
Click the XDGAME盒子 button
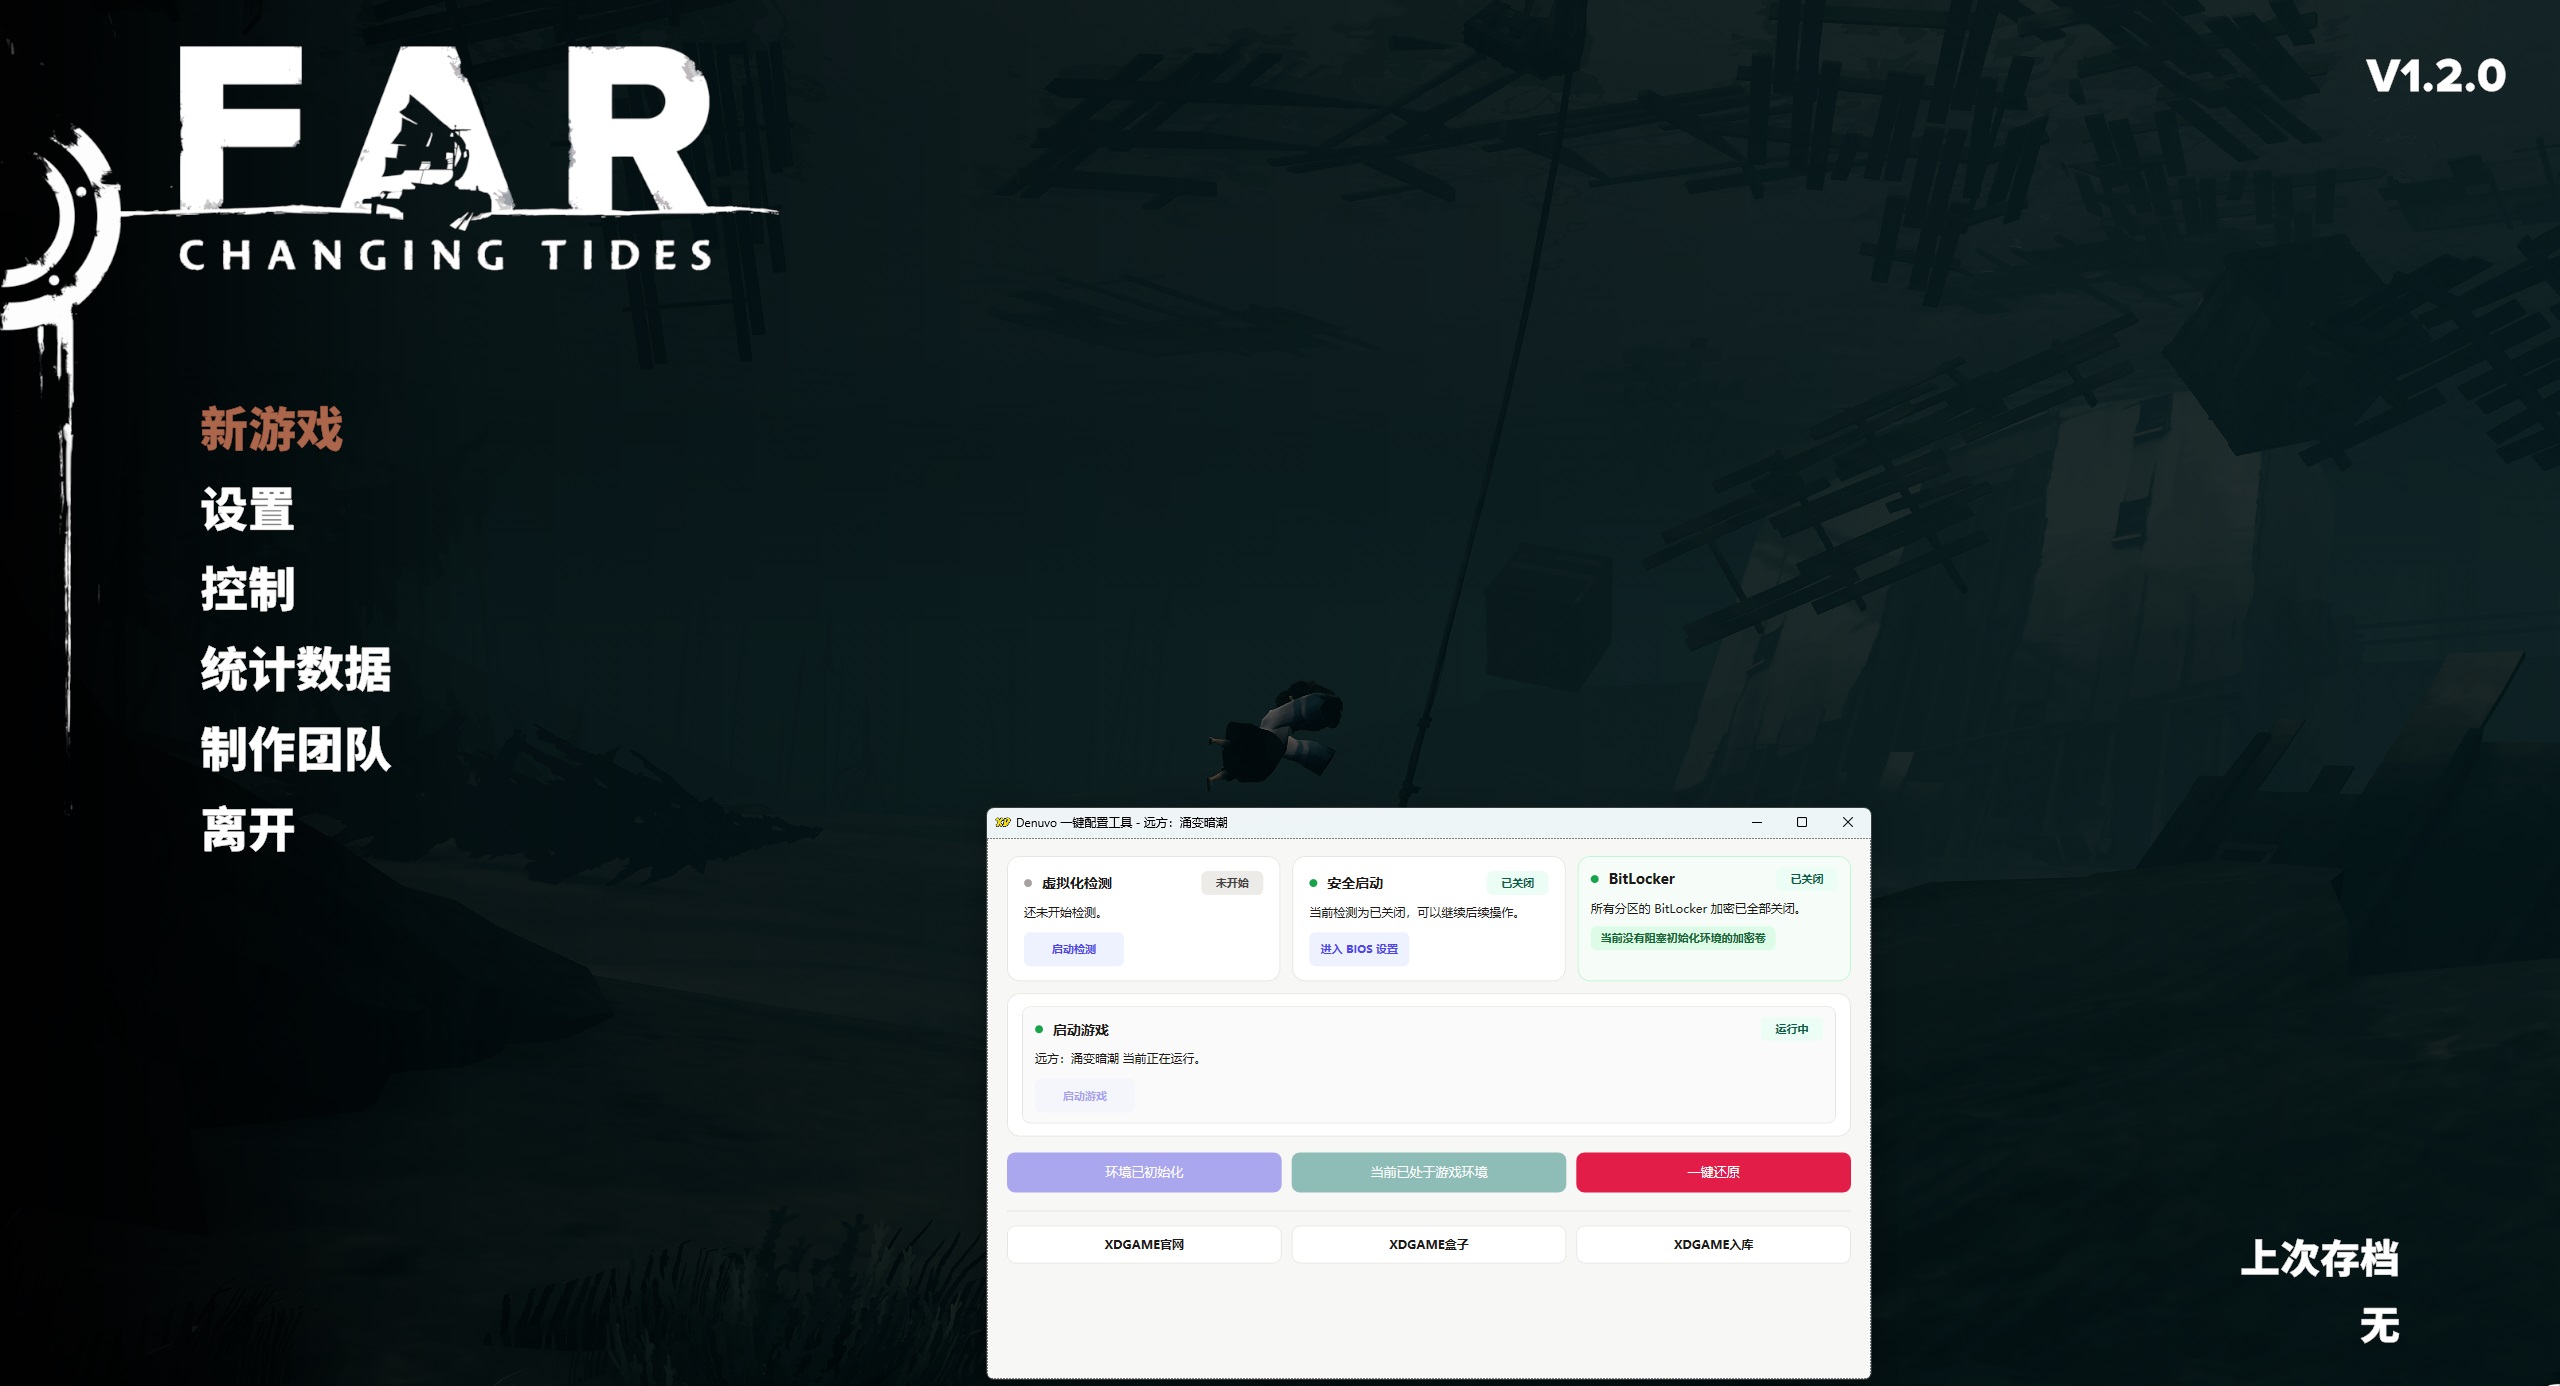1428,1244
